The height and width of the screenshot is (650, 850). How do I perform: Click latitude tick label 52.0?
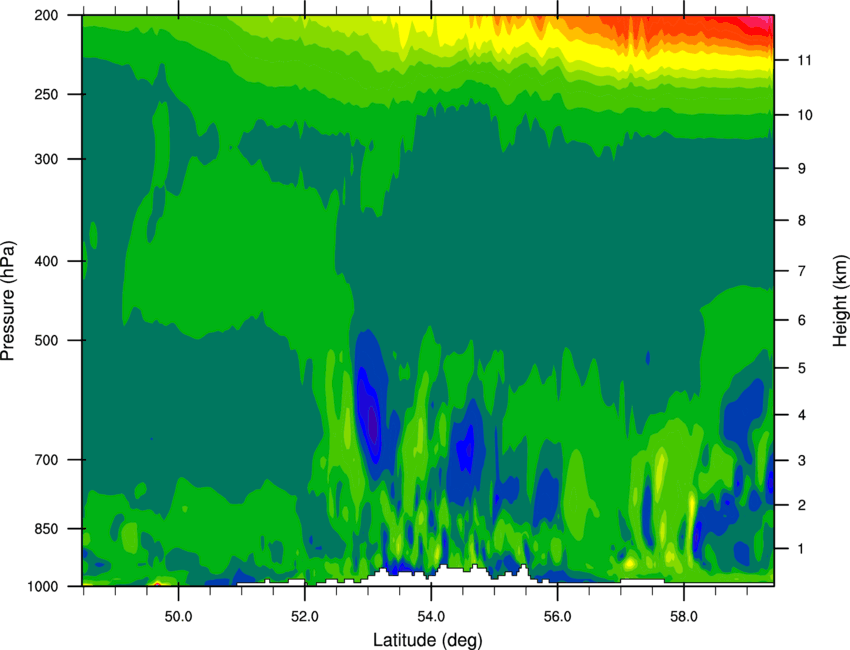pos(305,617)
